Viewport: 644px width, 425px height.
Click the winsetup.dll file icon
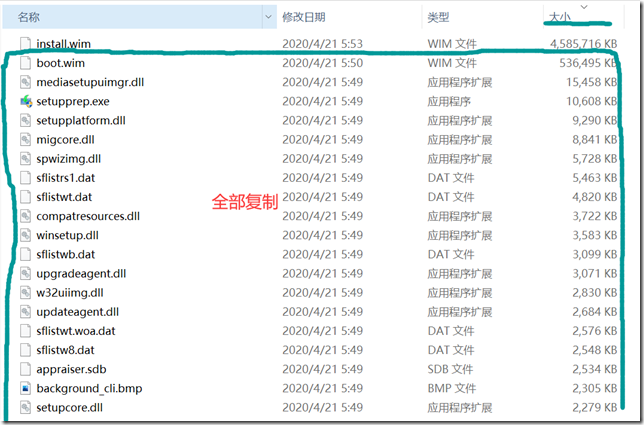26,235
